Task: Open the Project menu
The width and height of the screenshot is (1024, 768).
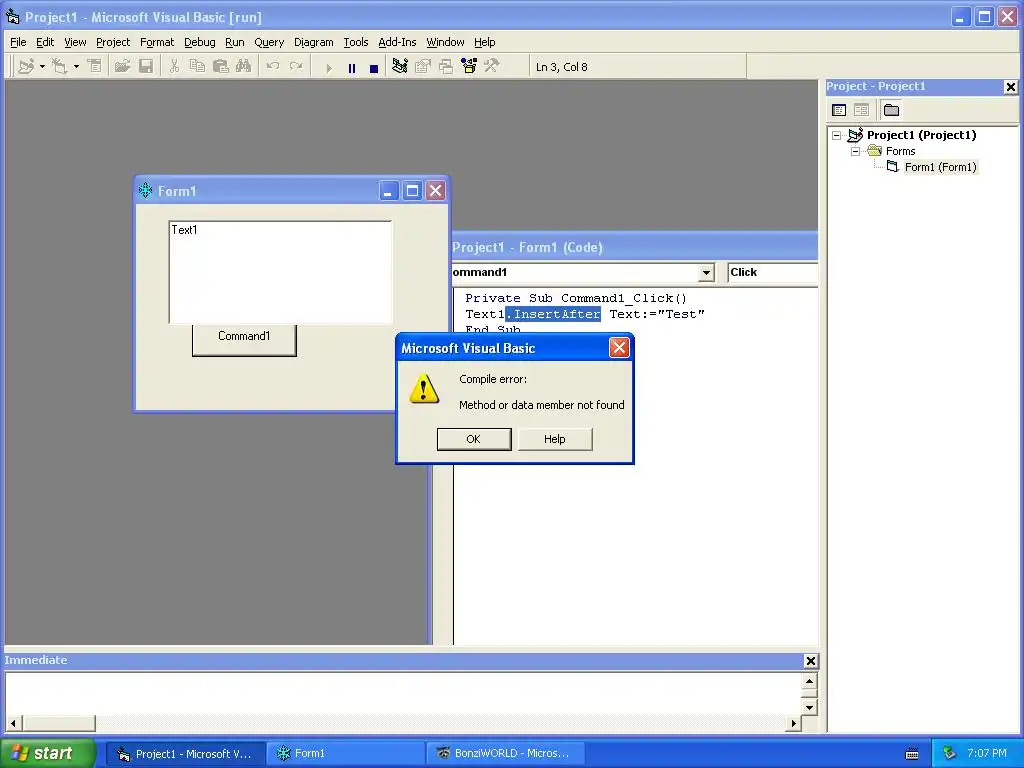Action: click(113, 42)
